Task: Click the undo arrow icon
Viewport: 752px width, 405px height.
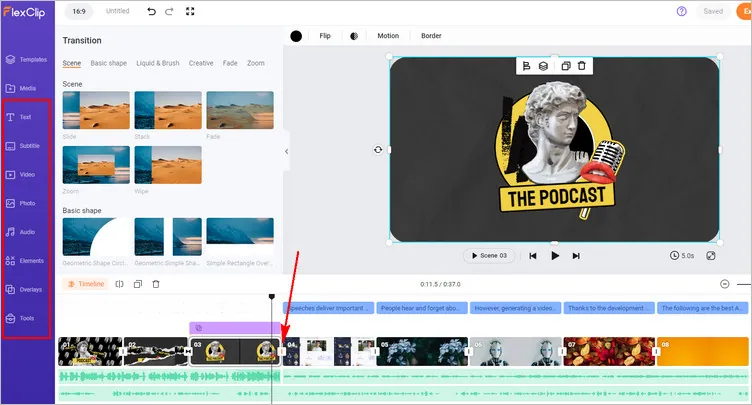Action: [x=152, y=12]
